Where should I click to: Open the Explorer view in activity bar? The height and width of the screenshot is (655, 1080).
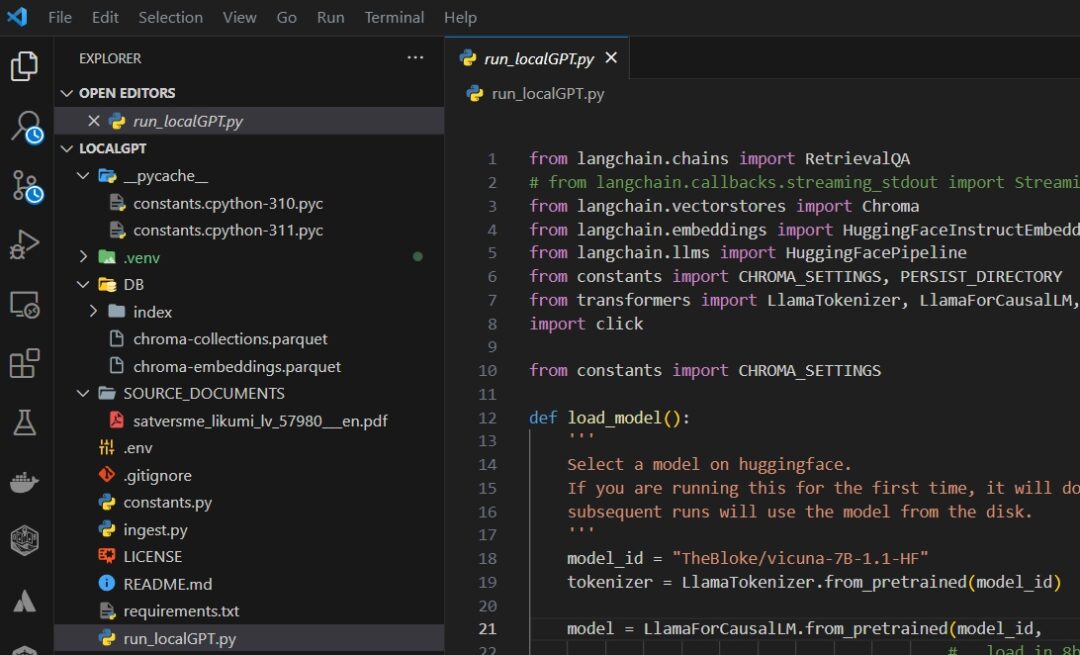pos(25,66)
